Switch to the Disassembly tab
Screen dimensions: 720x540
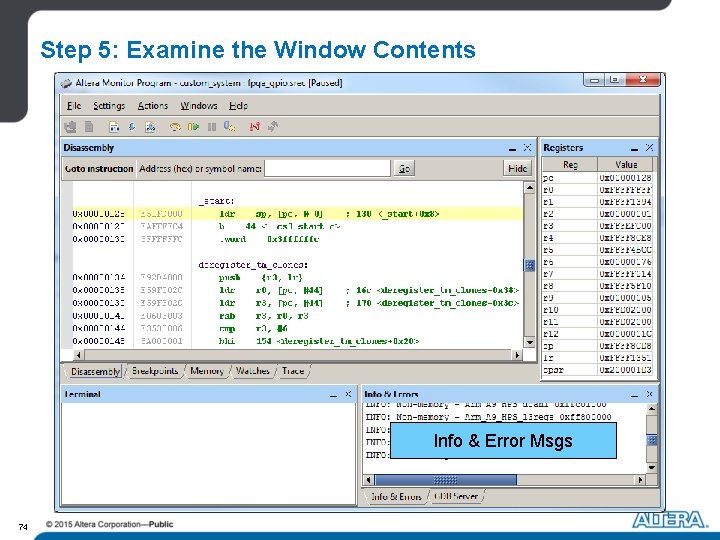(x=95, y=371)
